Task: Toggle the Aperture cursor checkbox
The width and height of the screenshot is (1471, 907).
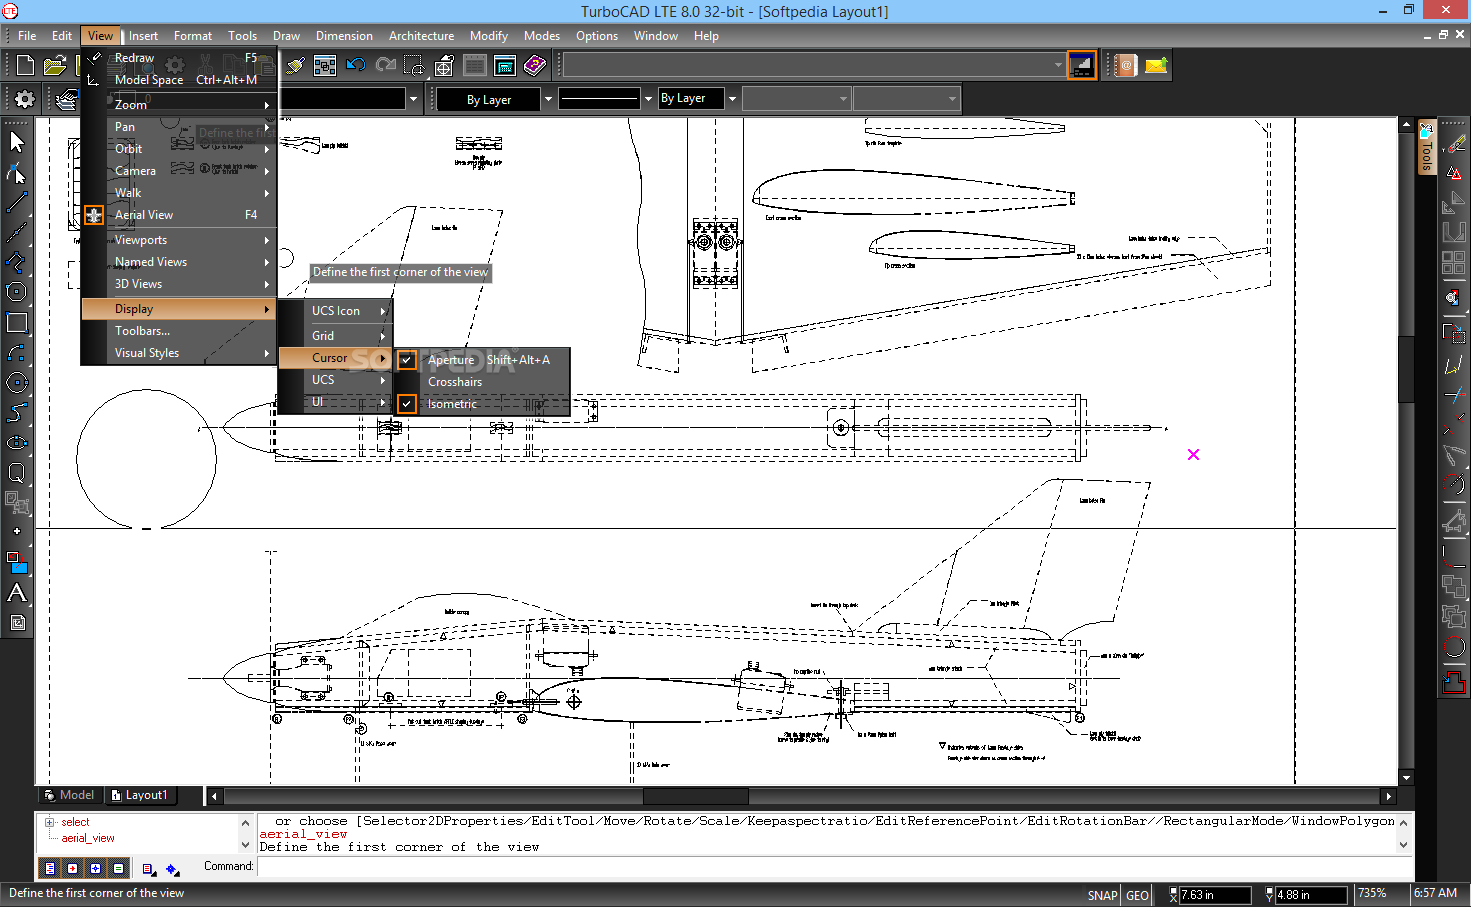Action: tap(407, 360)
